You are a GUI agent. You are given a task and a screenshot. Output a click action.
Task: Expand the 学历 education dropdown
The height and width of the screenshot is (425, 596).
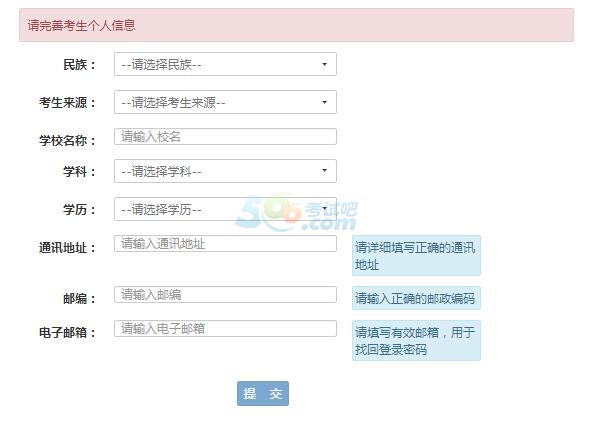[225, 209]
